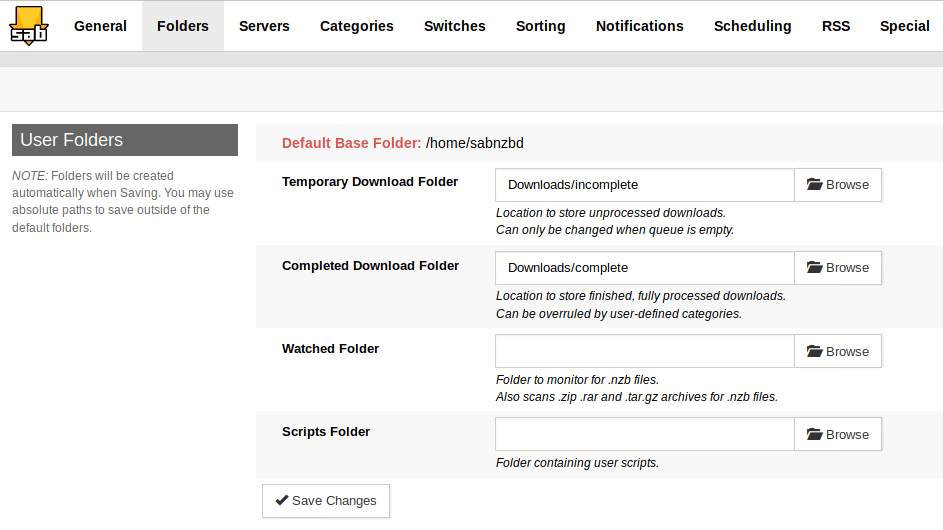943x530 pixels.
Task: Browse for the Watched Folder
Action: [838, 352]
